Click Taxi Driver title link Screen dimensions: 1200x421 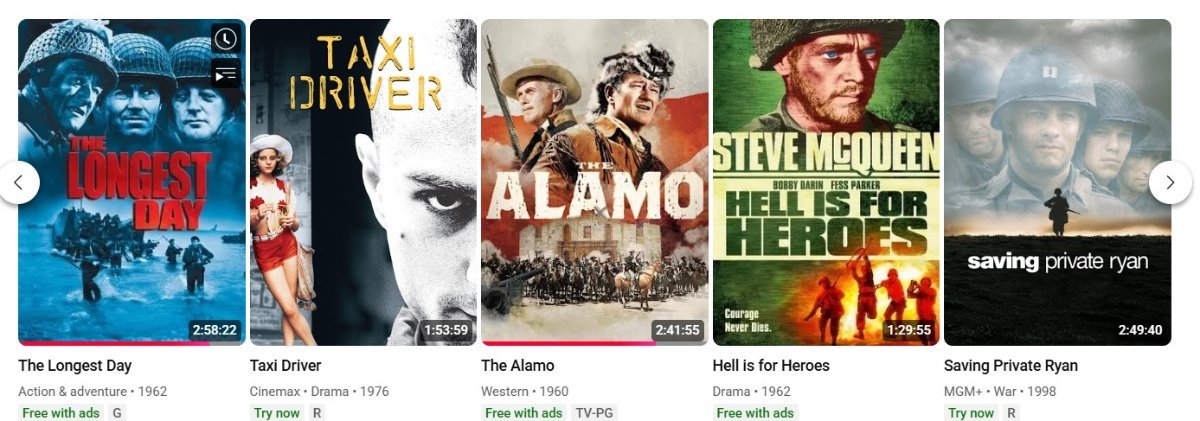(285, 366)
